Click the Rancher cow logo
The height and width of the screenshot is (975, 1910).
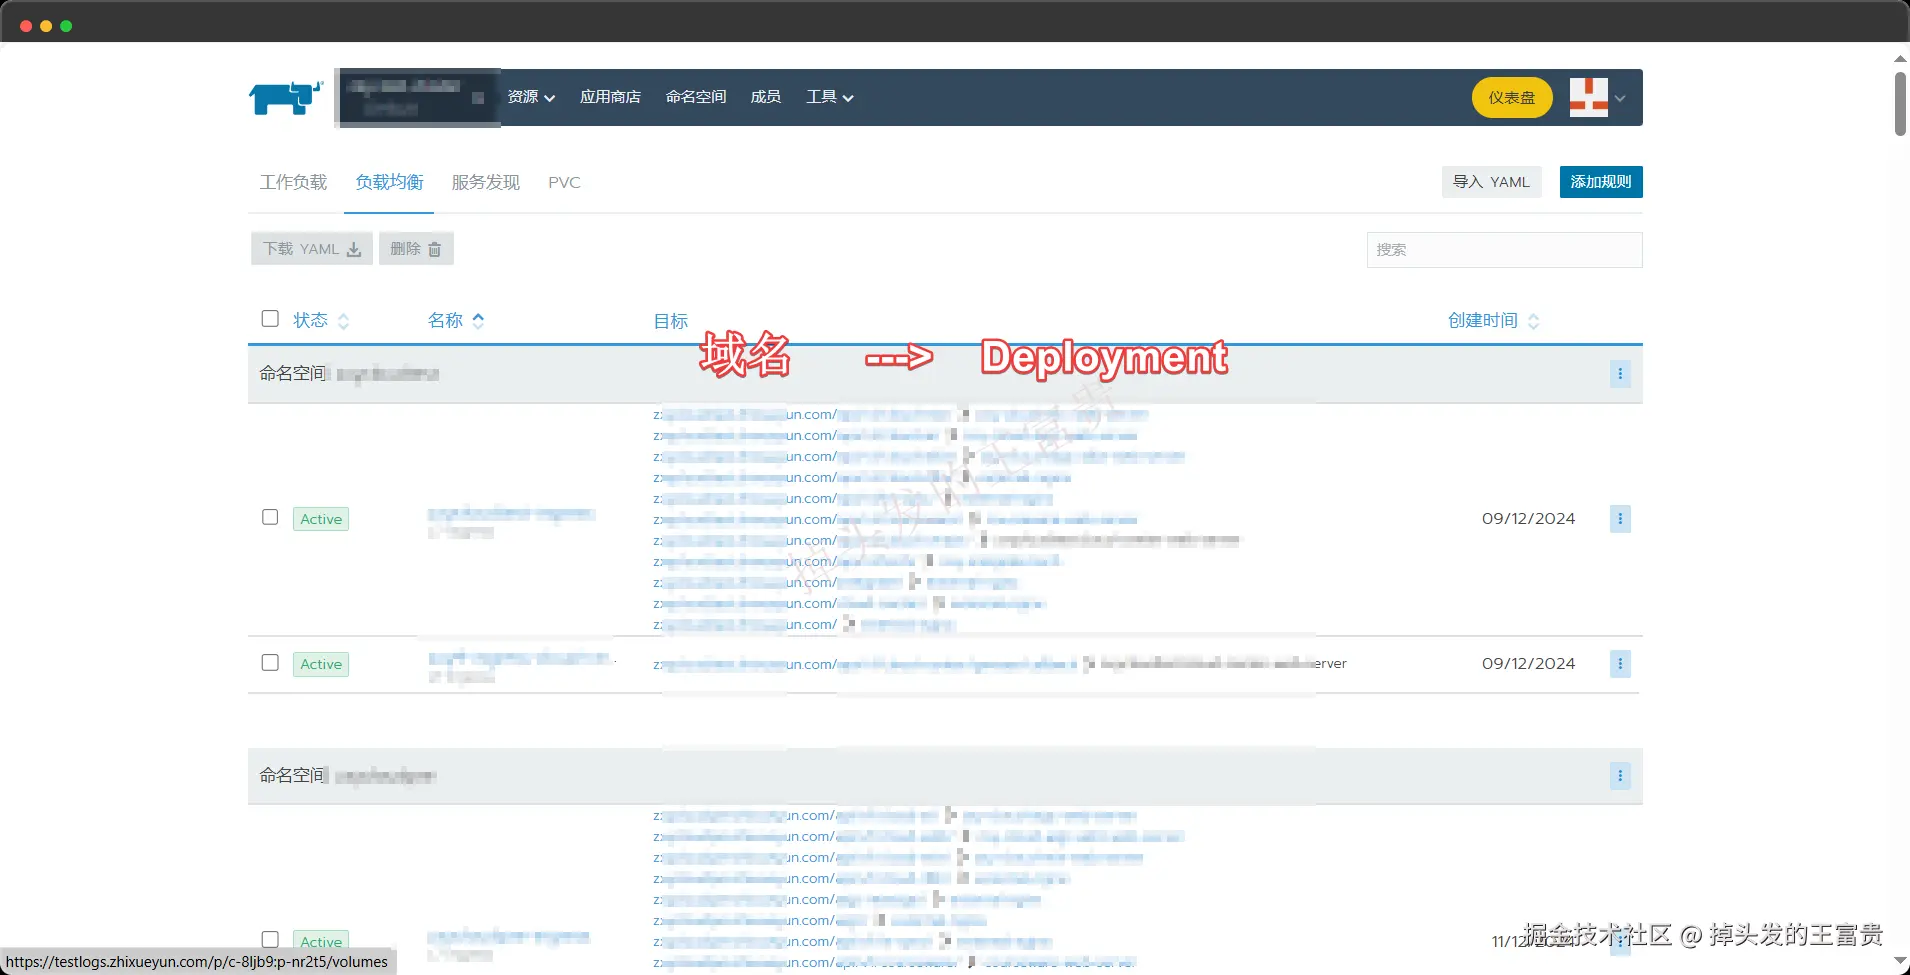pos(286,97)
